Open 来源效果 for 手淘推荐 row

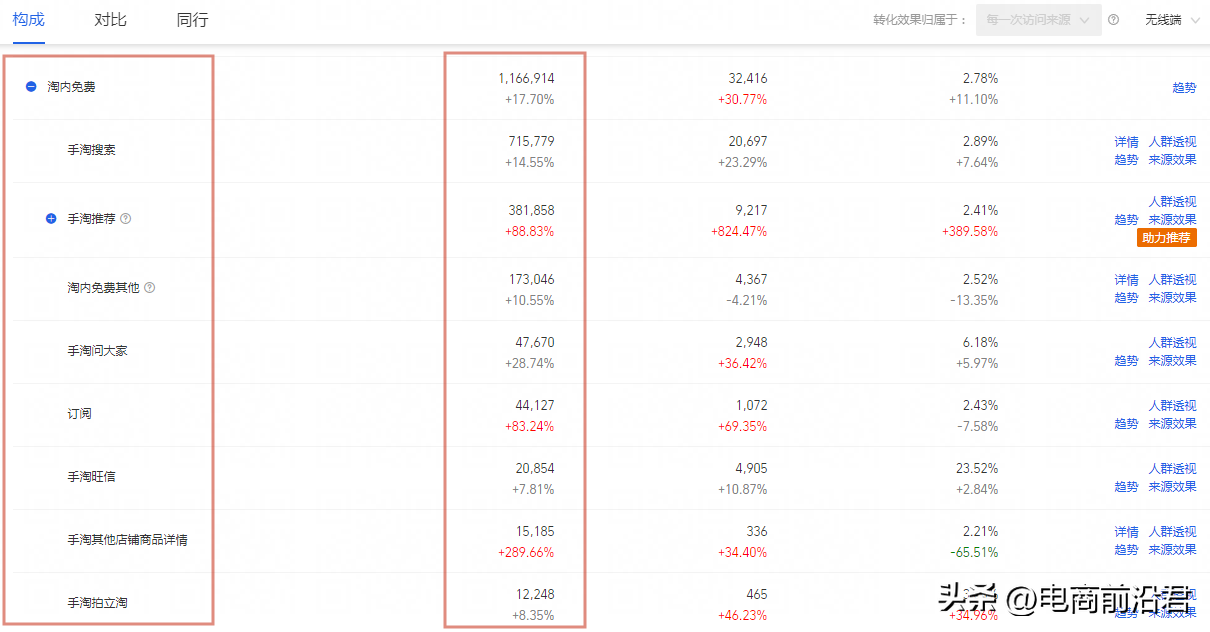[1172, 220]
